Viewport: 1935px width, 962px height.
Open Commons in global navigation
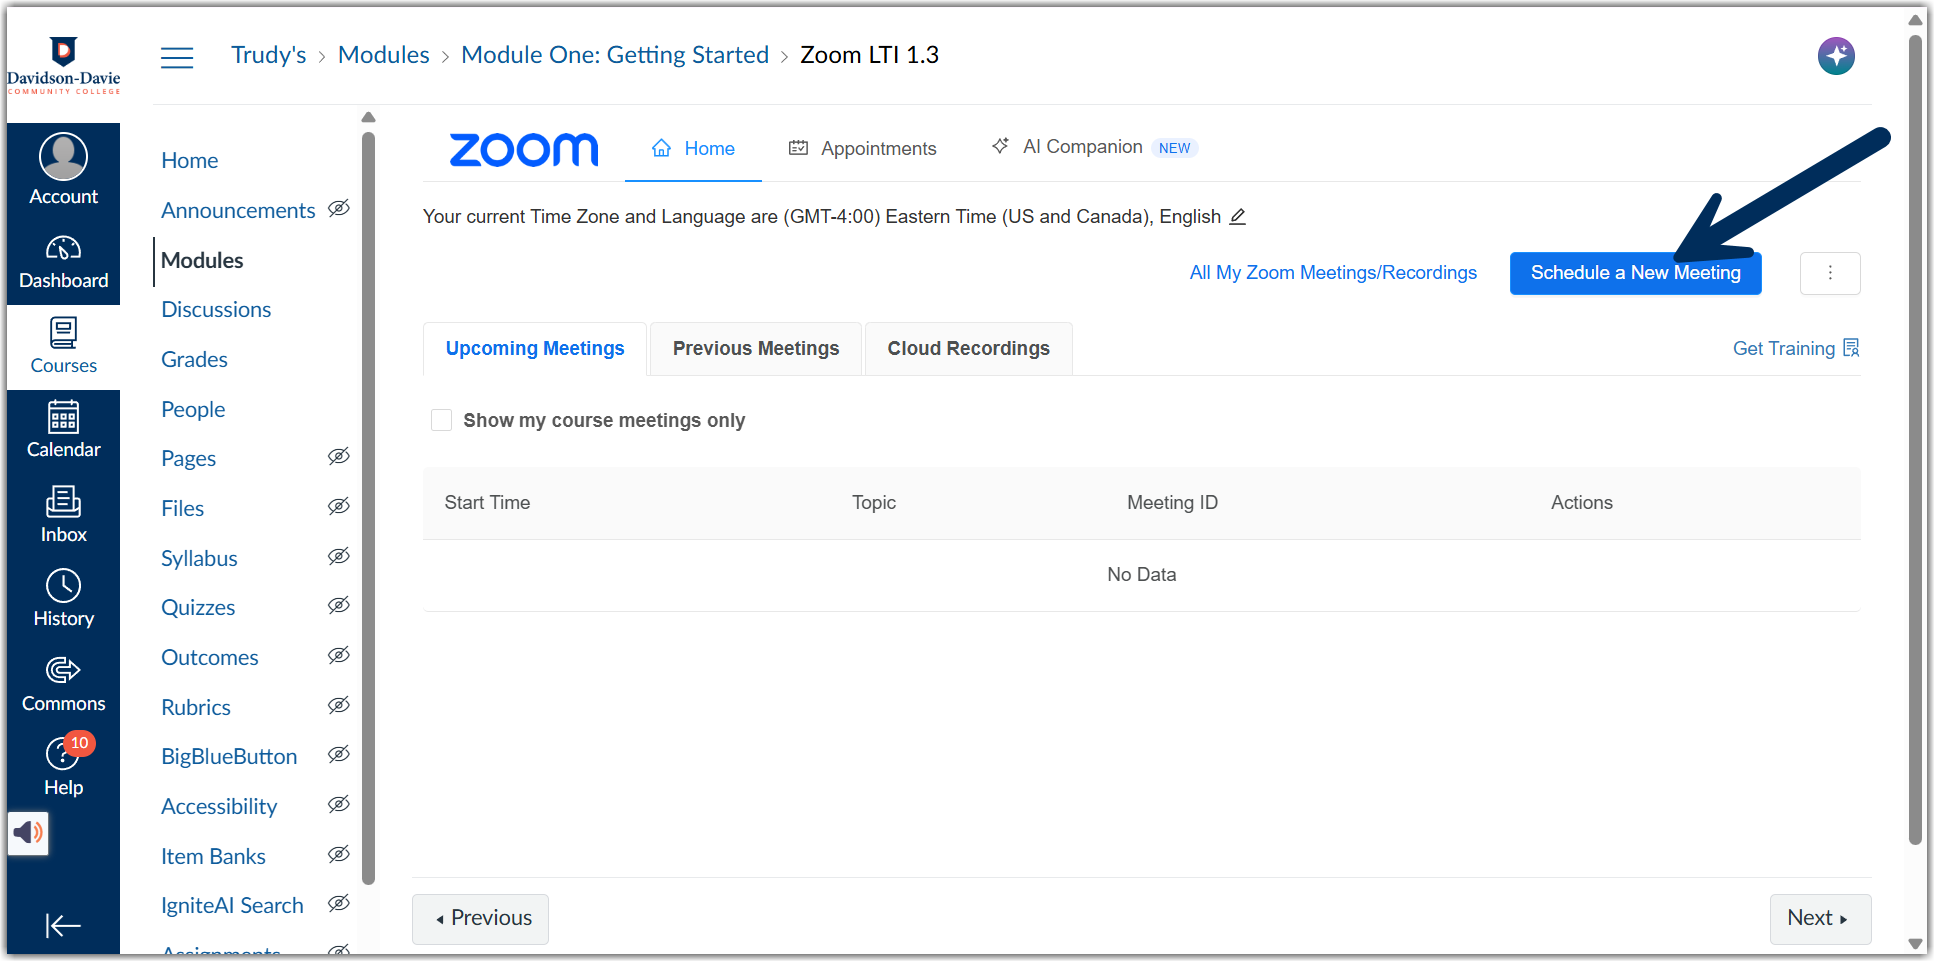[x=63, y=686]
